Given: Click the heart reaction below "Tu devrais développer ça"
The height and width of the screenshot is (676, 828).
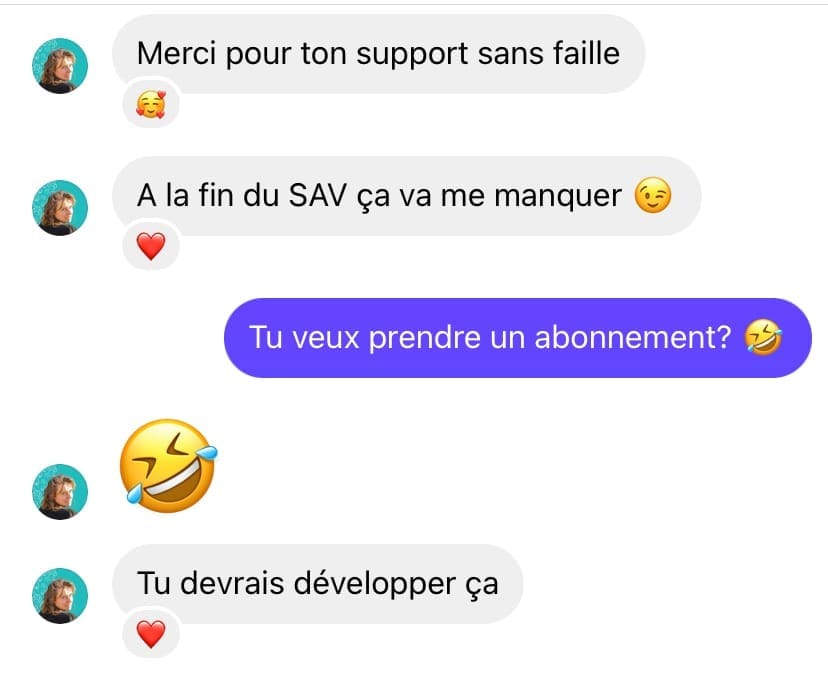Looking at the screenshot, I should tap(151, 634).
